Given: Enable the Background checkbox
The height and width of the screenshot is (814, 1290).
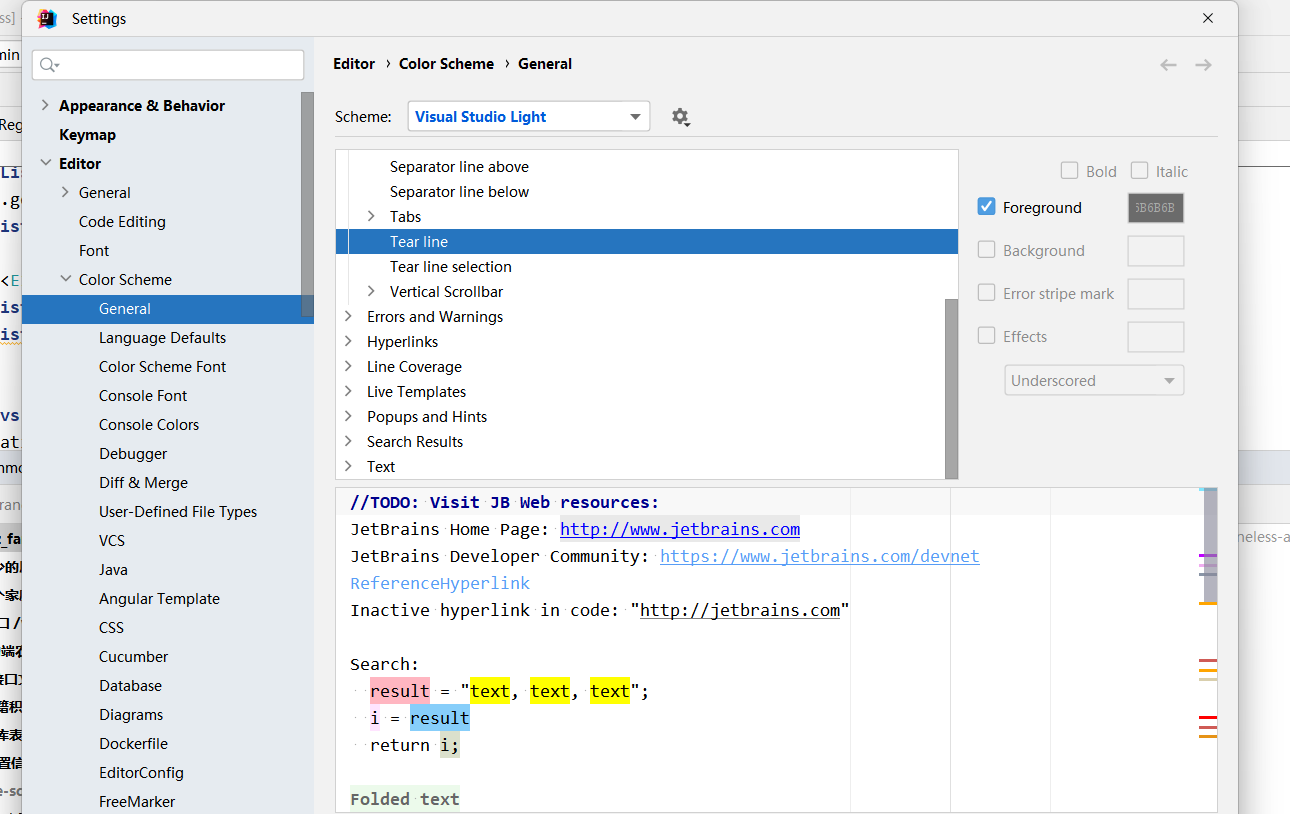Looking at the screenshot, I should (986, 250).
